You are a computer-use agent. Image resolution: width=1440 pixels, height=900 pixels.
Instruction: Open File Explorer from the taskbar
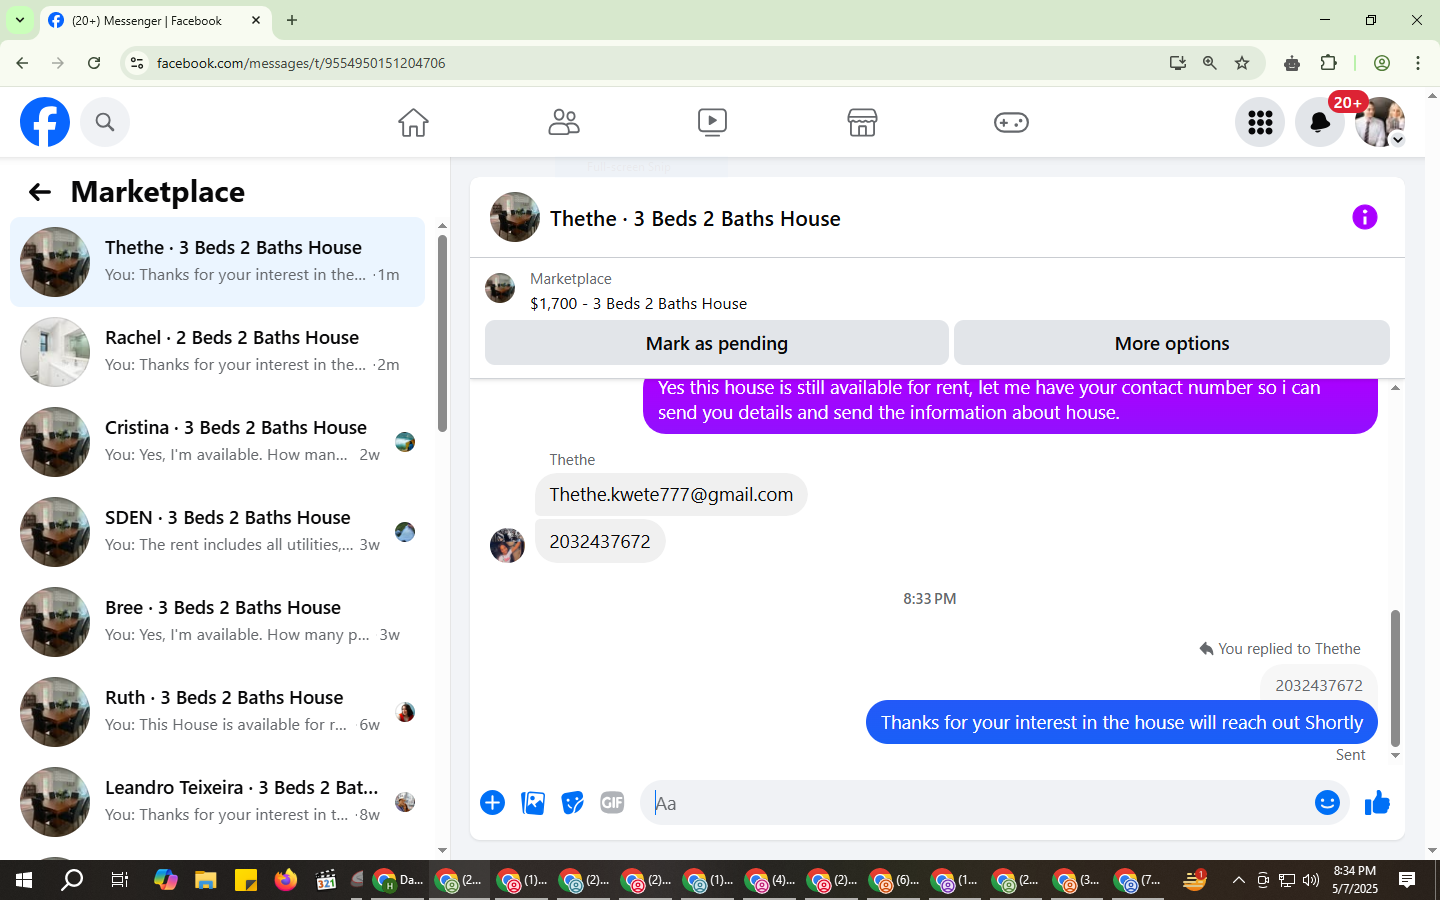tap(206, 880)
